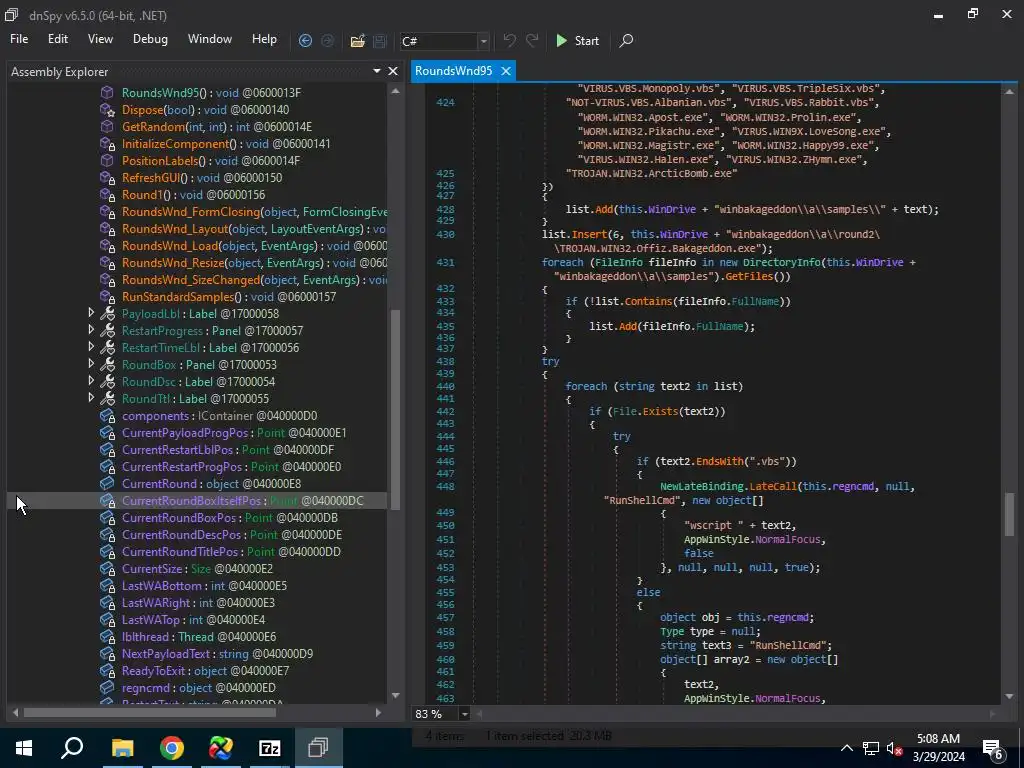Show hidden system tray icons

pos(846,748)
